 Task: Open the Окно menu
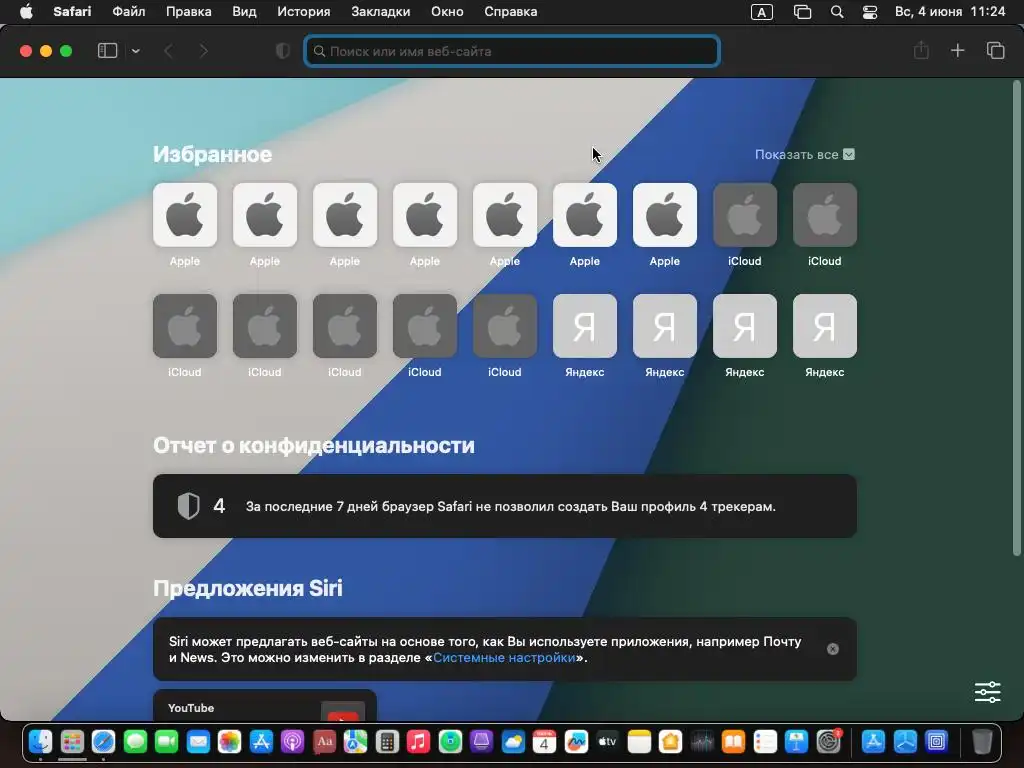pyautogui.click(x=447, y=12)
